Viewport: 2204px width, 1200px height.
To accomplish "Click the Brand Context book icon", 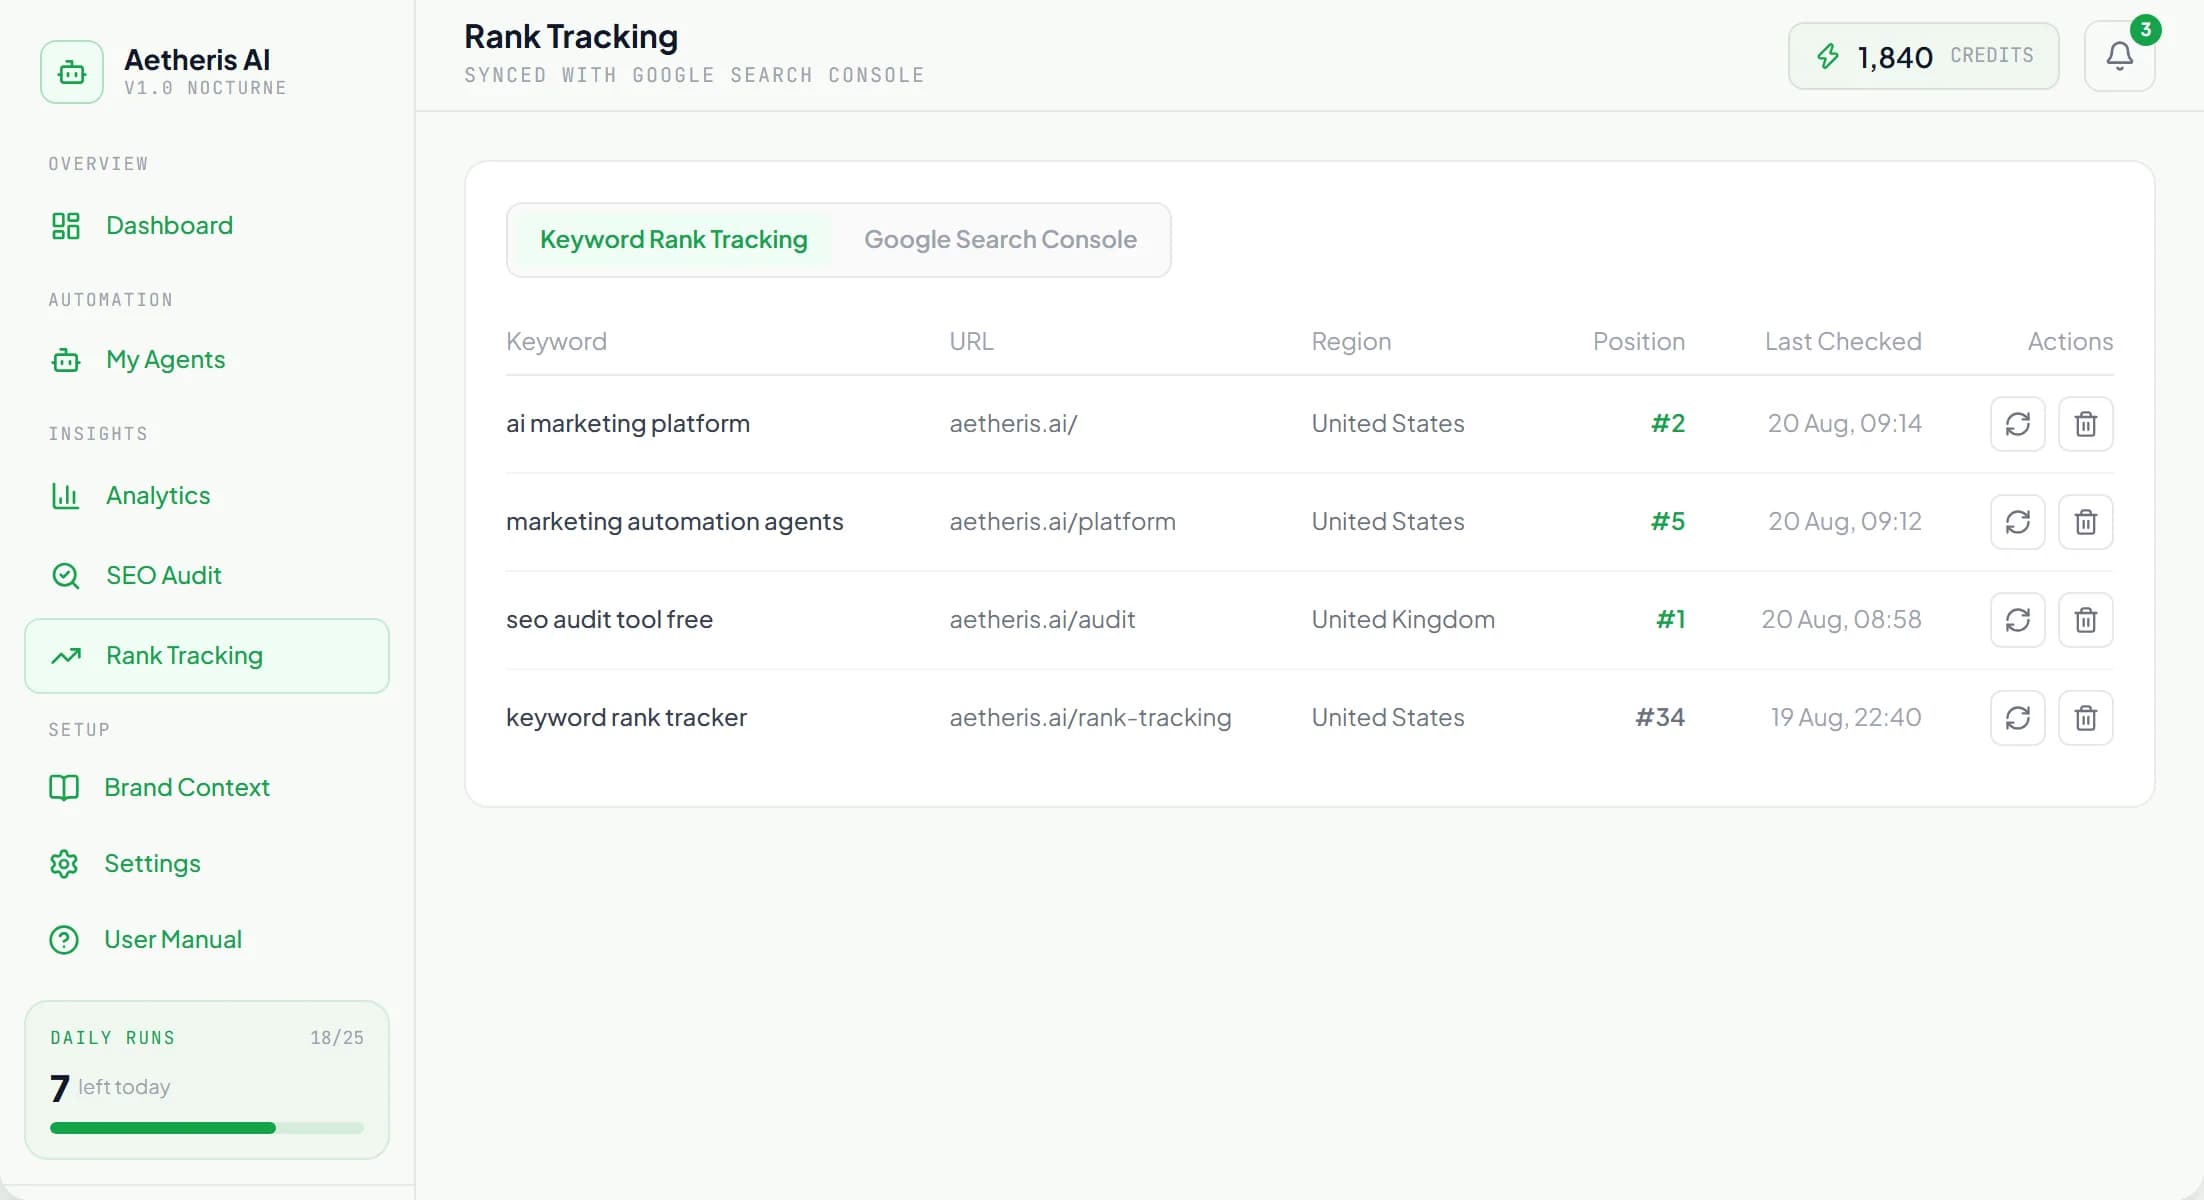I will click(x=64, y=788).
